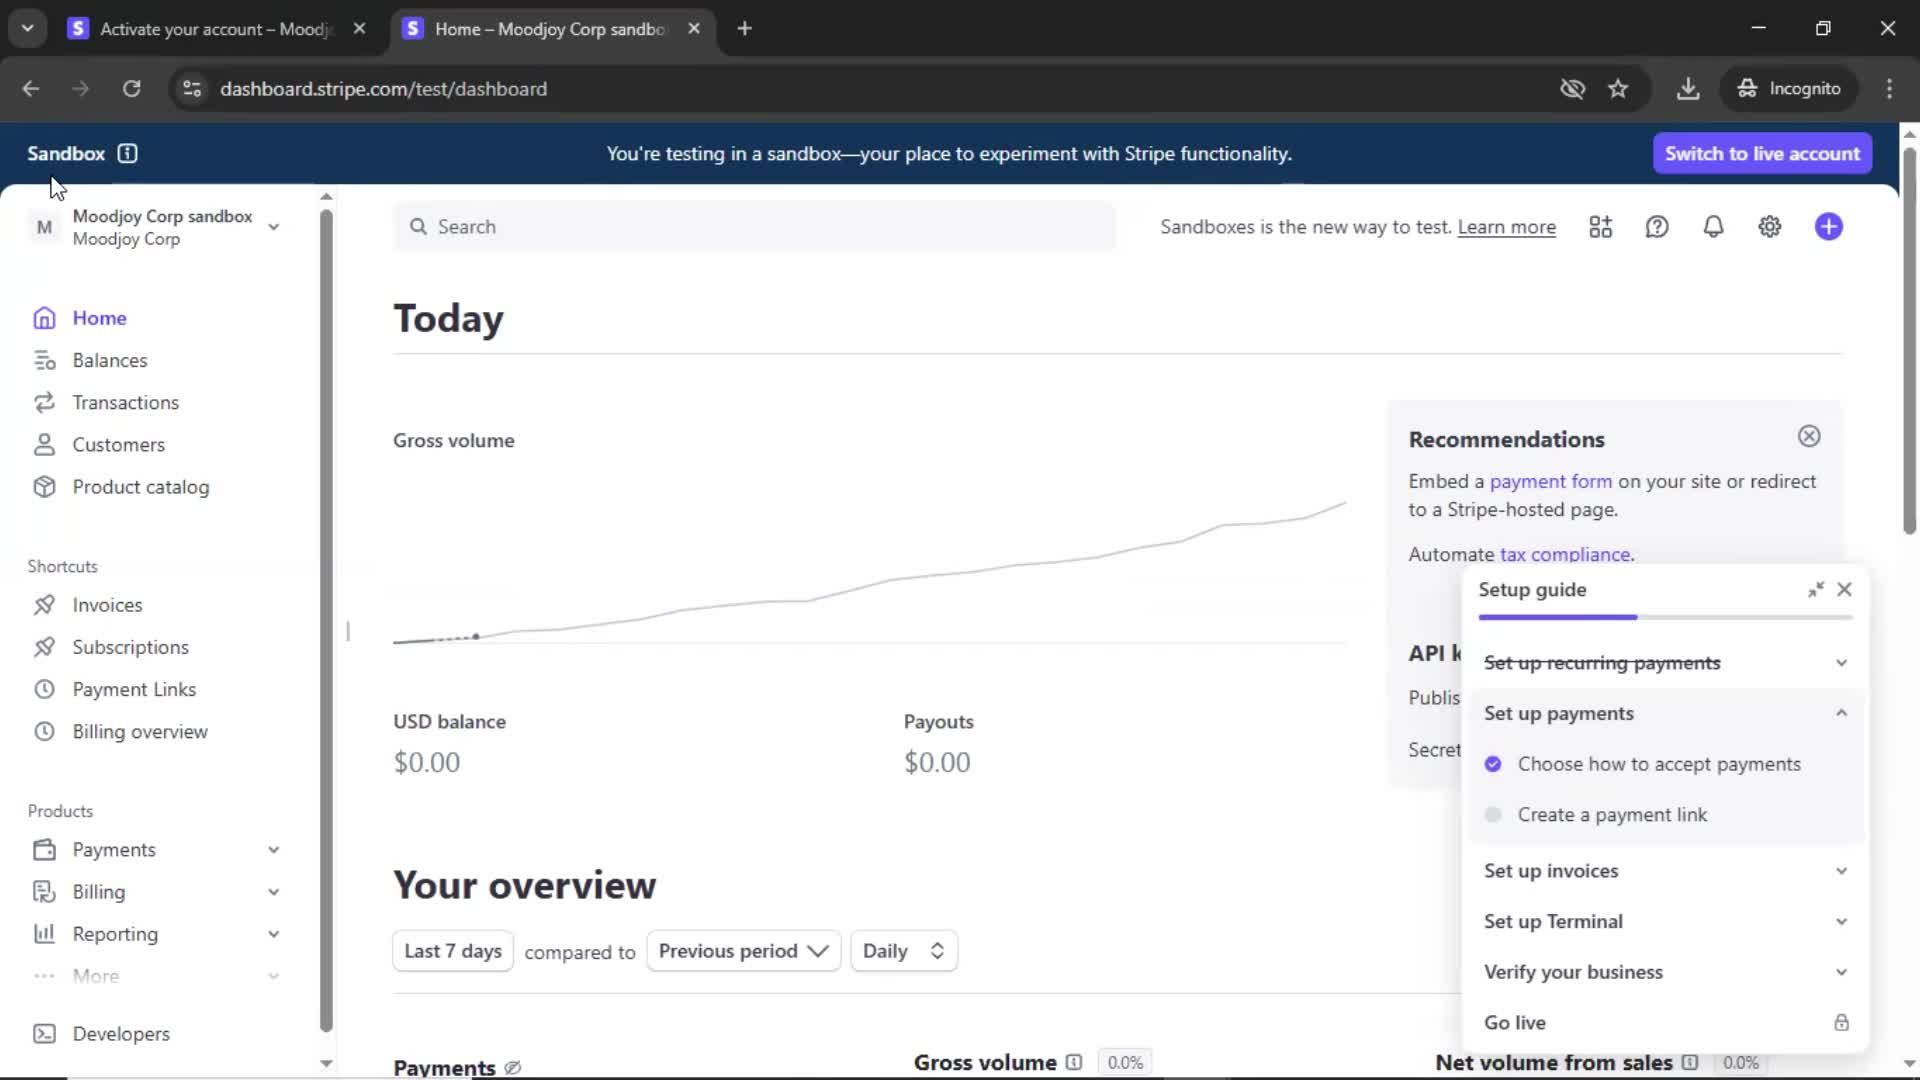Screen dimensions: 1920x1080
Task: Click the Transactions icon in sidebar
Action: 44,402
